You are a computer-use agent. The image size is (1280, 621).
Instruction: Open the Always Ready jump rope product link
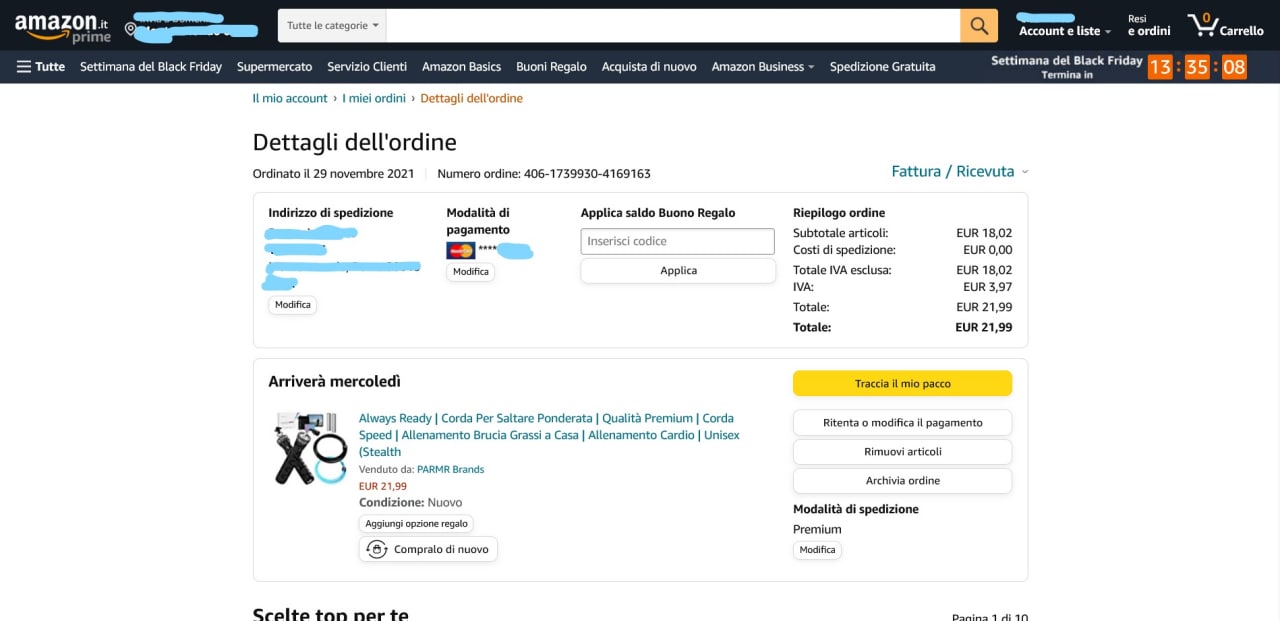click(549, 435)
